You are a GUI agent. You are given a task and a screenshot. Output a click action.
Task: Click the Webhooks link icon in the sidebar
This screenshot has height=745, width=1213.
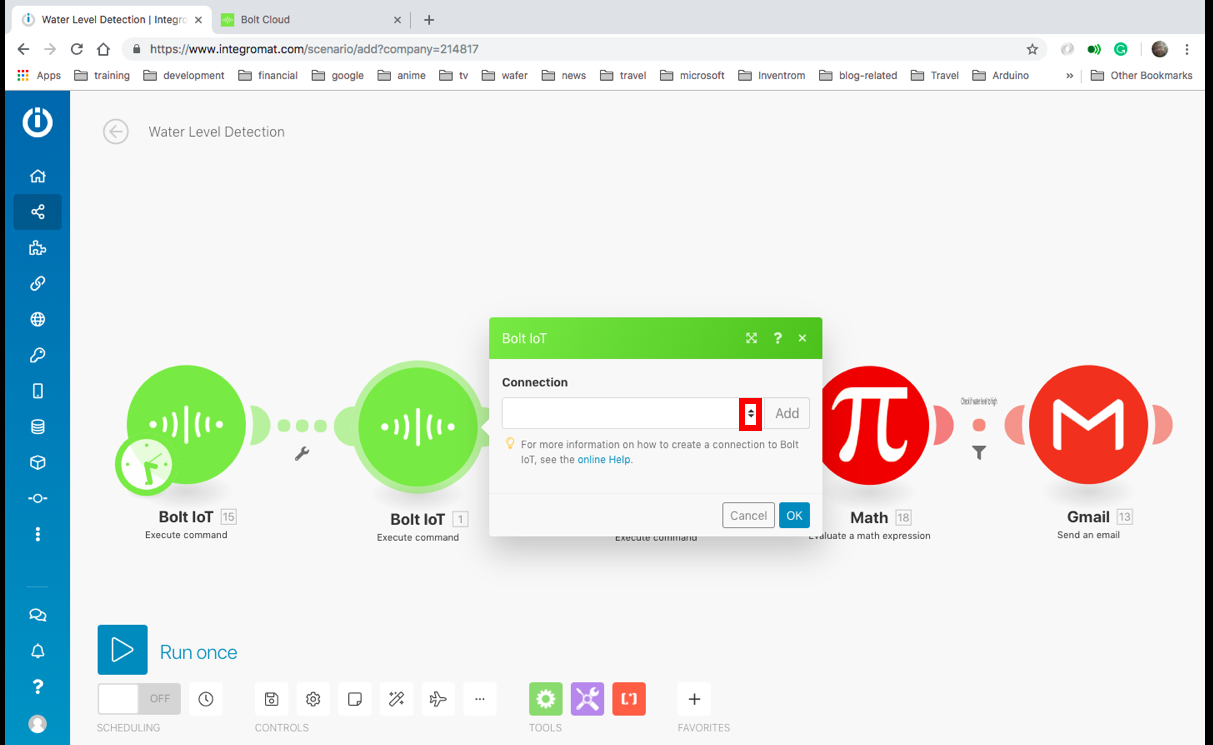coord(37,283)
